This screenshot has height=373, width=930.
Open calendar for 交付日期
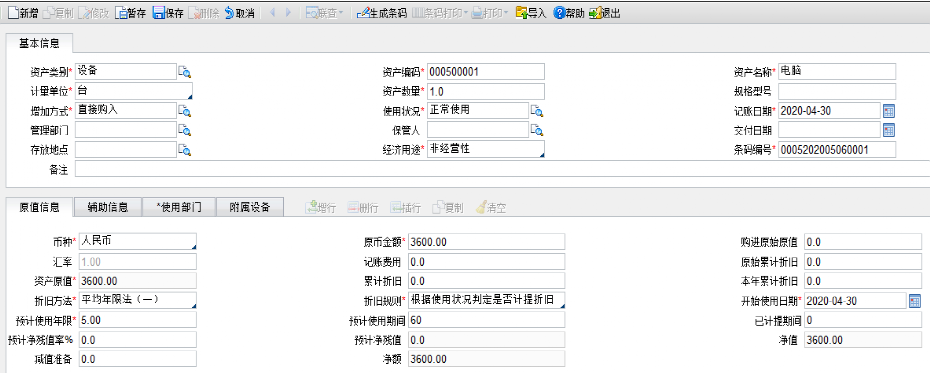click(x=888, y=130)
